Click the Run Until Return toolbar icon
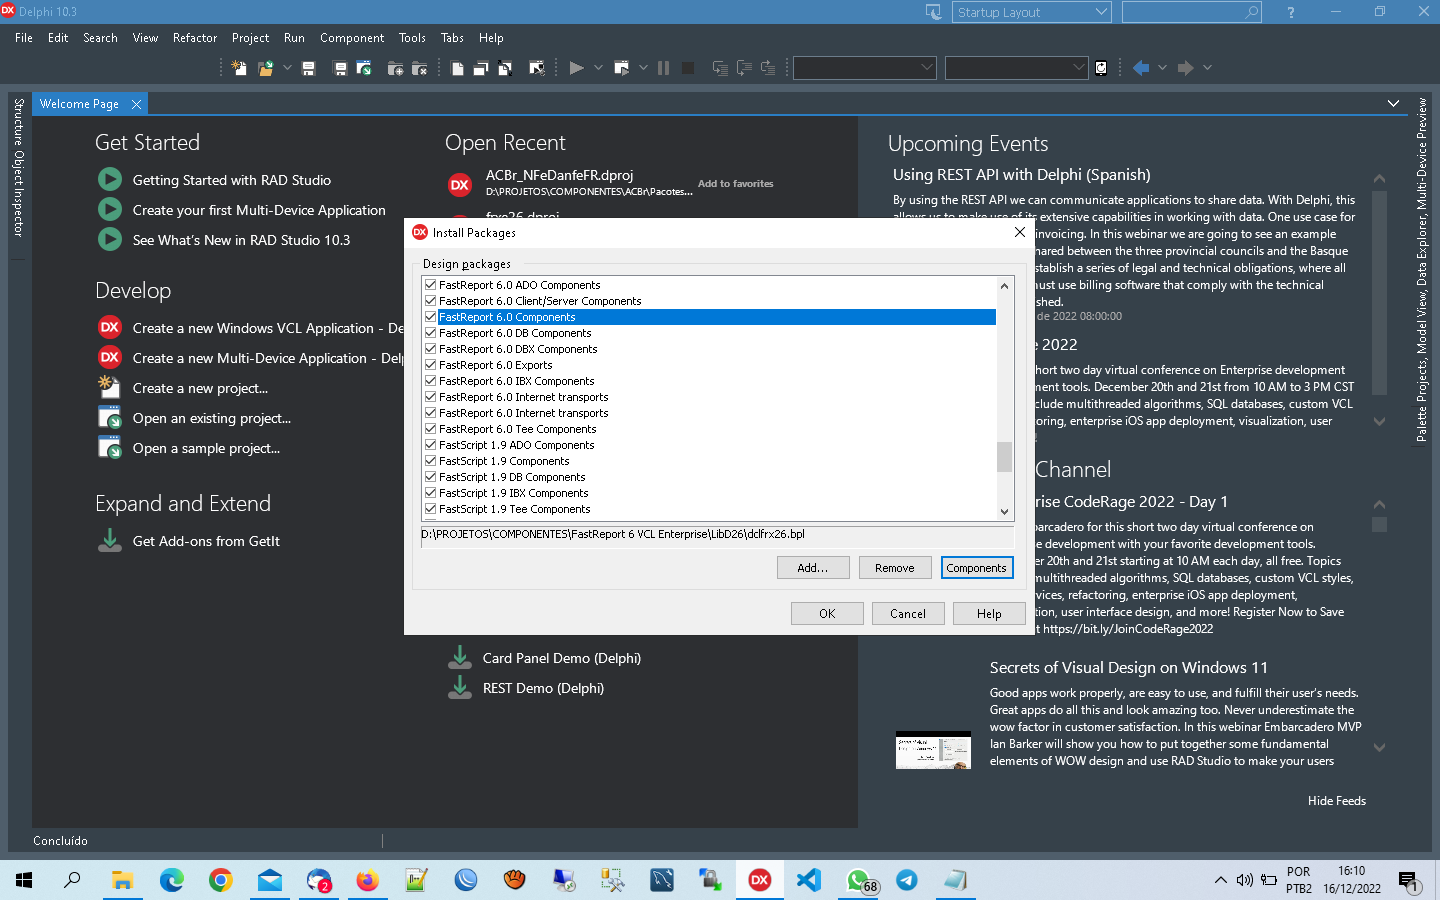Image resolution: width=1440 pixels, height=900 pixels. click(x=768, y=68)
